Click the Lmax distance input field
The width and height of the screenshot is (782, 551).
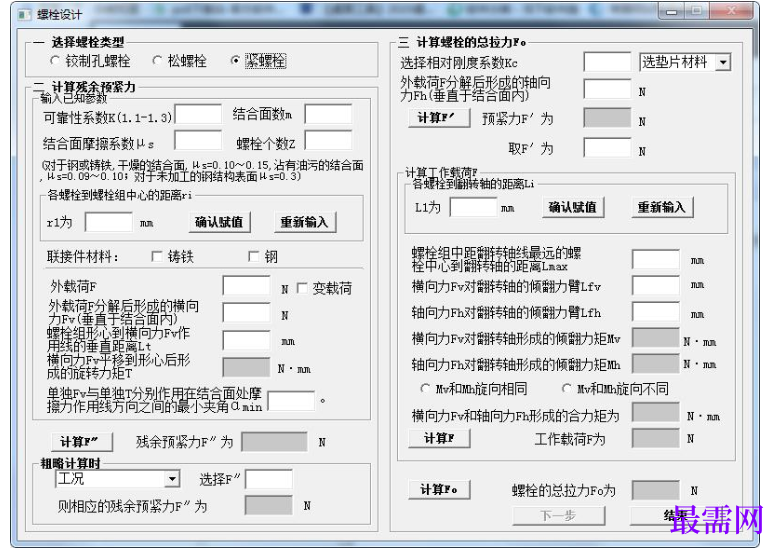656,259
